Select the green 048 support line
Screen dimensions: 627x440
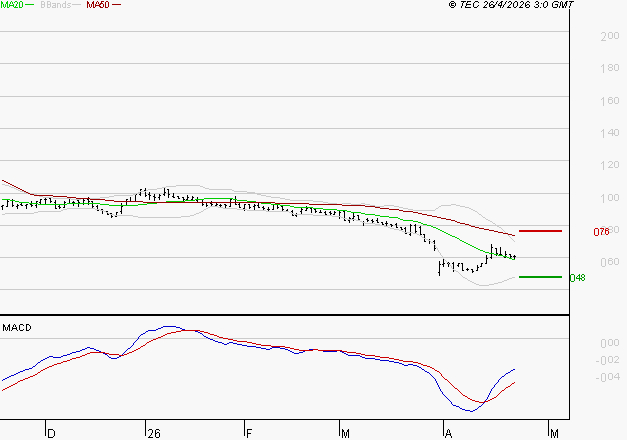click(540, 277)
